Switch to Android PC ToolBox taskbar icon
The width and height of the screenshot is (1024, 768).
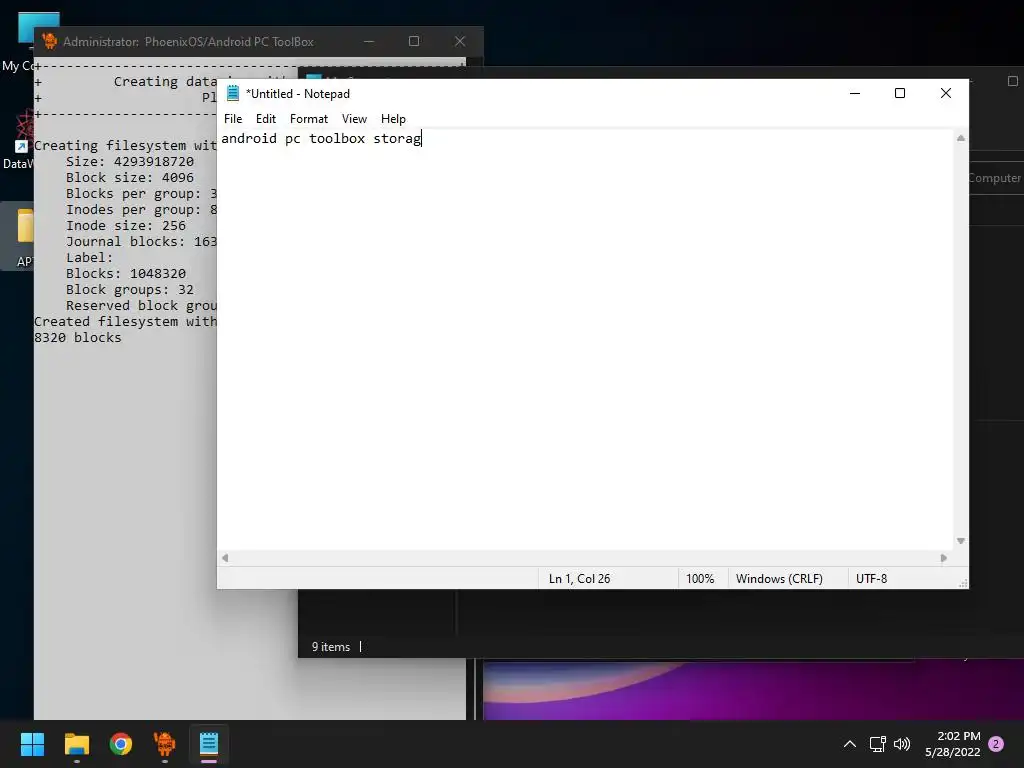point(165,744)
